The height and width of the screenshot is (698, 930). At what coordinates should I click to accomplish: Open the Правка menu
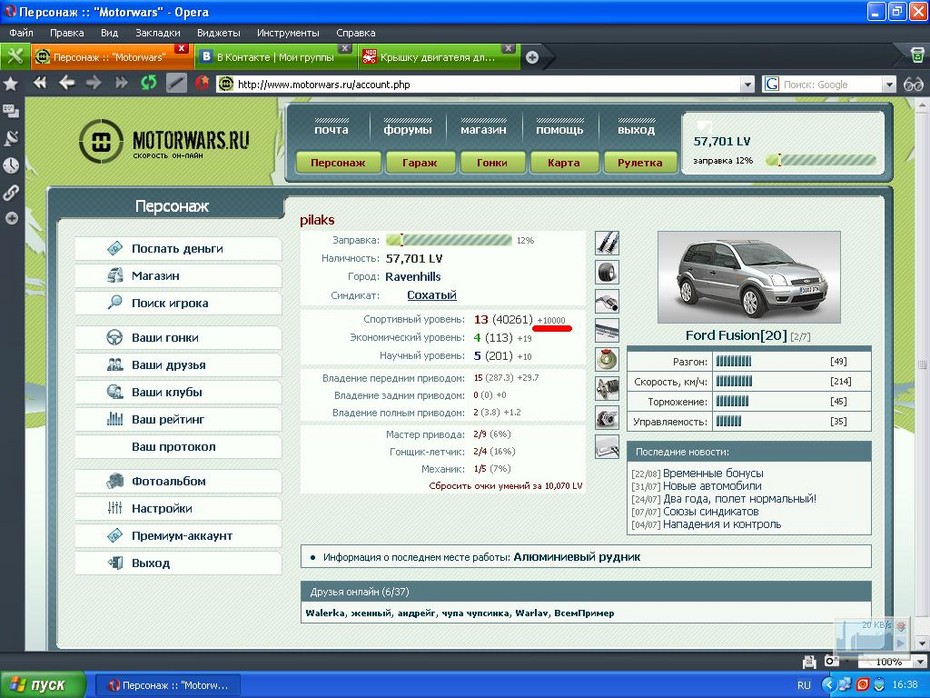coord(67,33)
